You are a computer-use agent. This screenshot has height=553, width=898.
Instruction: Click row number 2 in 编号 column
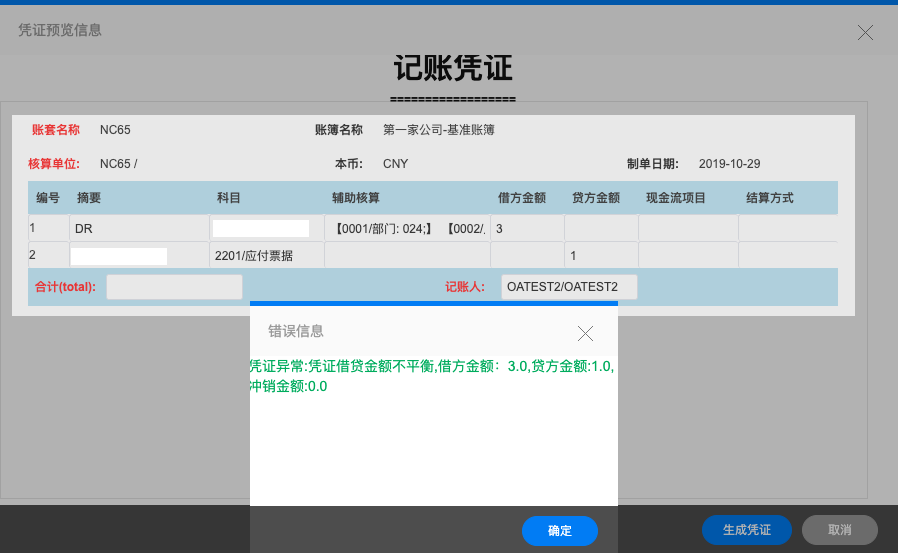tap(32, 255)
